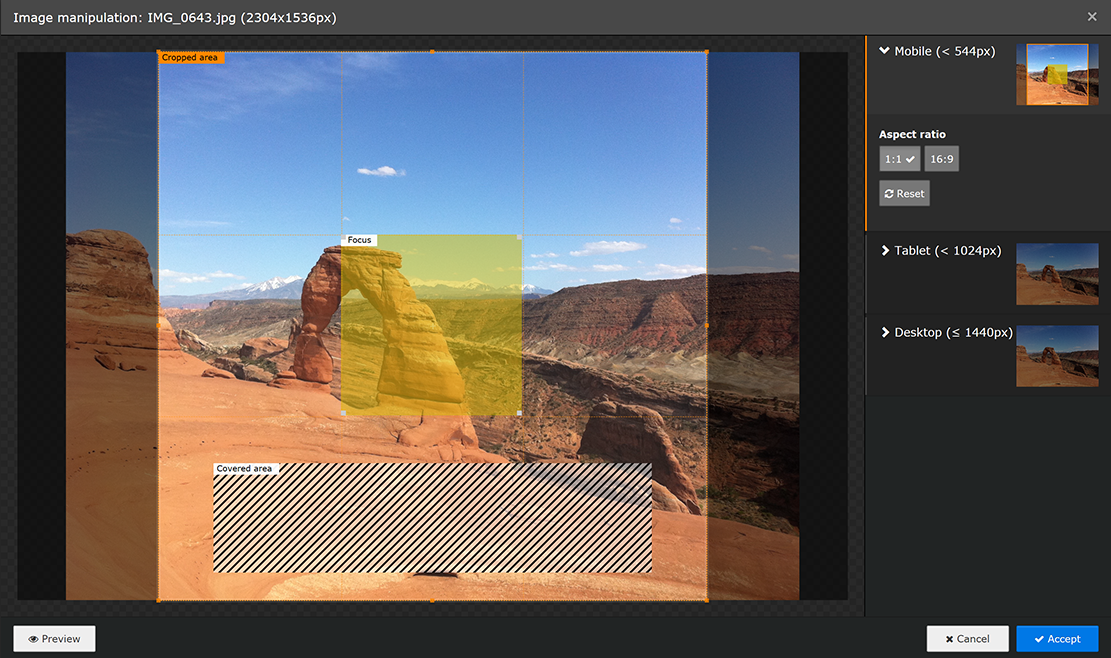Click the Mobile crop preview thumbnail
This screenshot has width=1111, height=658.
coord(1057,73)
